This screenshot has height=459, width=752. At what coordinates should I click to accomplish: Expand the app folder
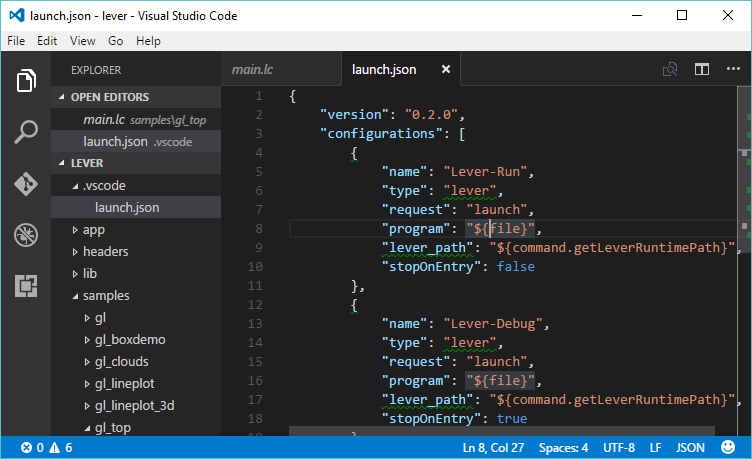point(94,230)
